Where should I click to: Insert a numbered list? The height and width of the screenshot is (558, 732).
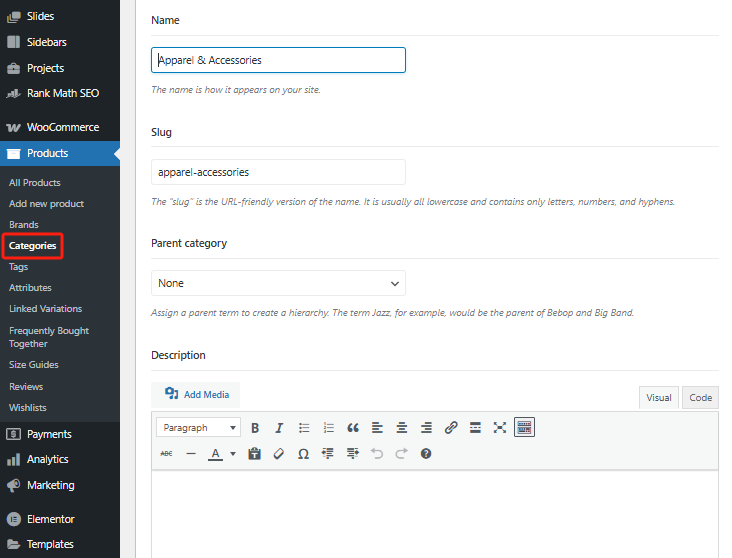(x=328, y=428)
